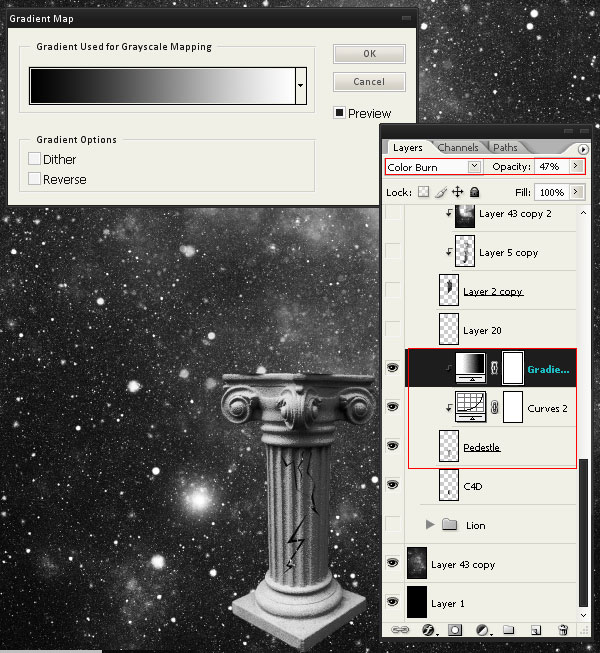
Task: Create a new group folder icon
Action: coord(509,630)
